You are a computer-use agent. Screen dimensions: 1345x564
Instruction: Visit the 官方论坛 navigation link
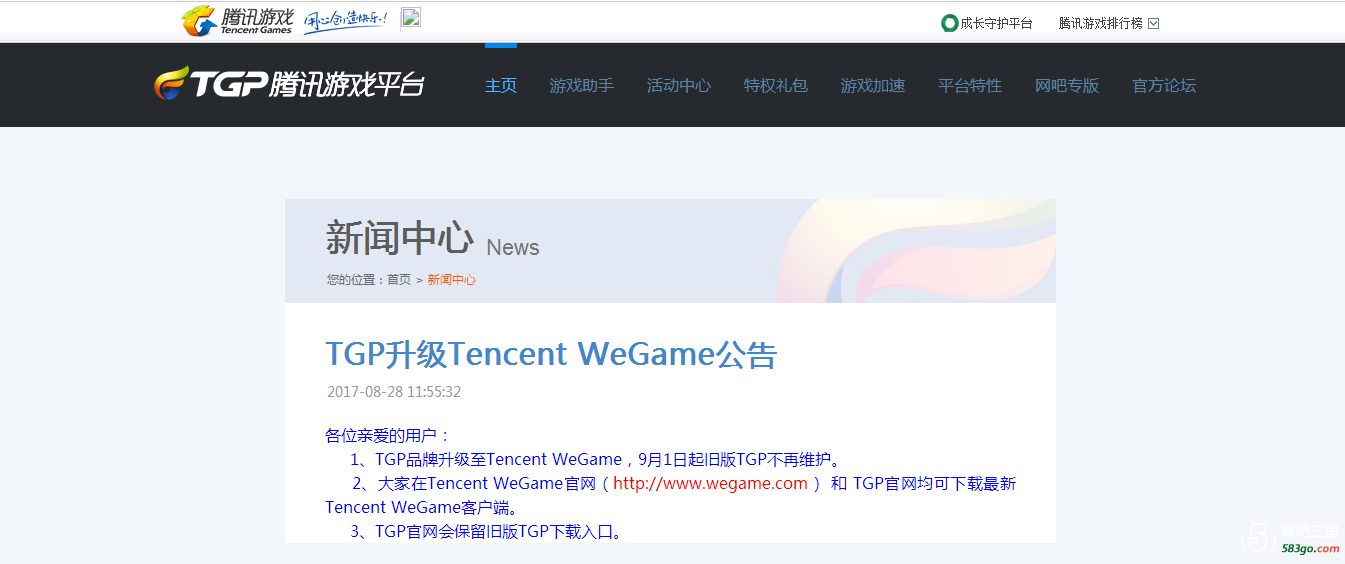1164,86
